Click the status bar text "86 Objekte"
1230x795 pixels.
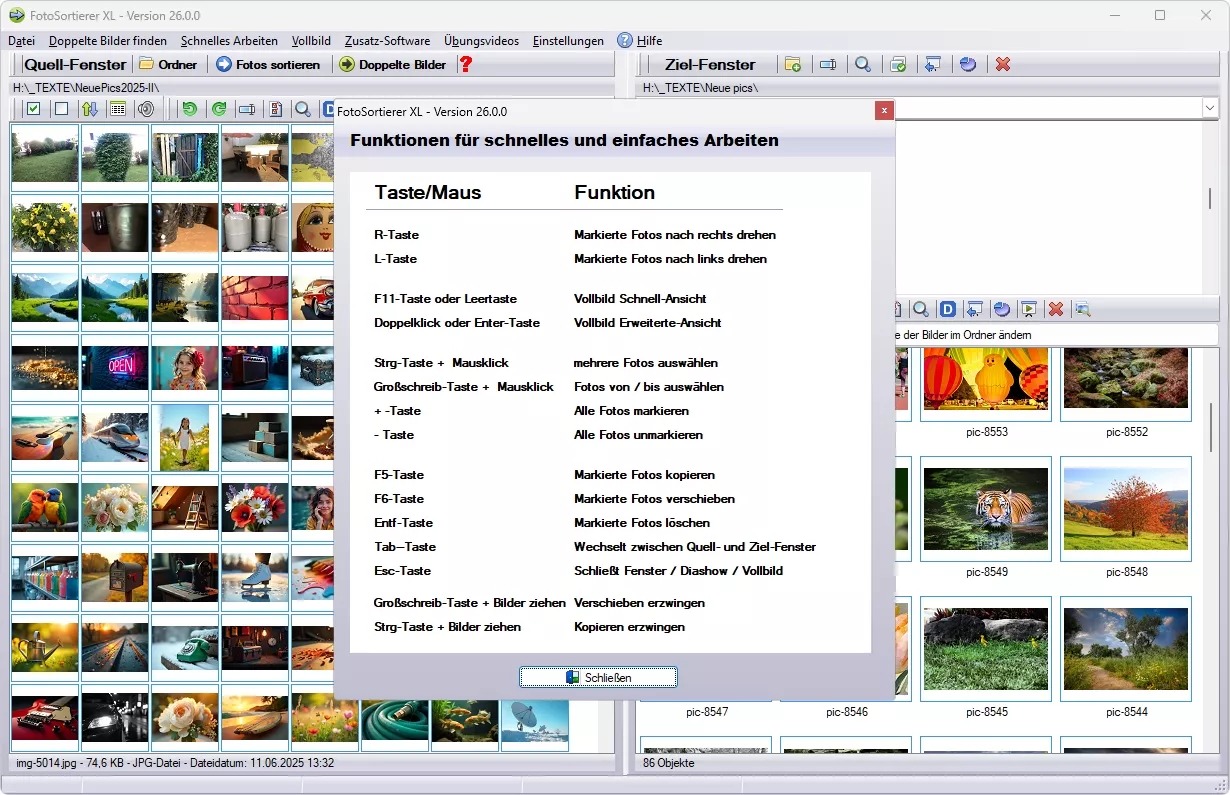tap(669, 763)
